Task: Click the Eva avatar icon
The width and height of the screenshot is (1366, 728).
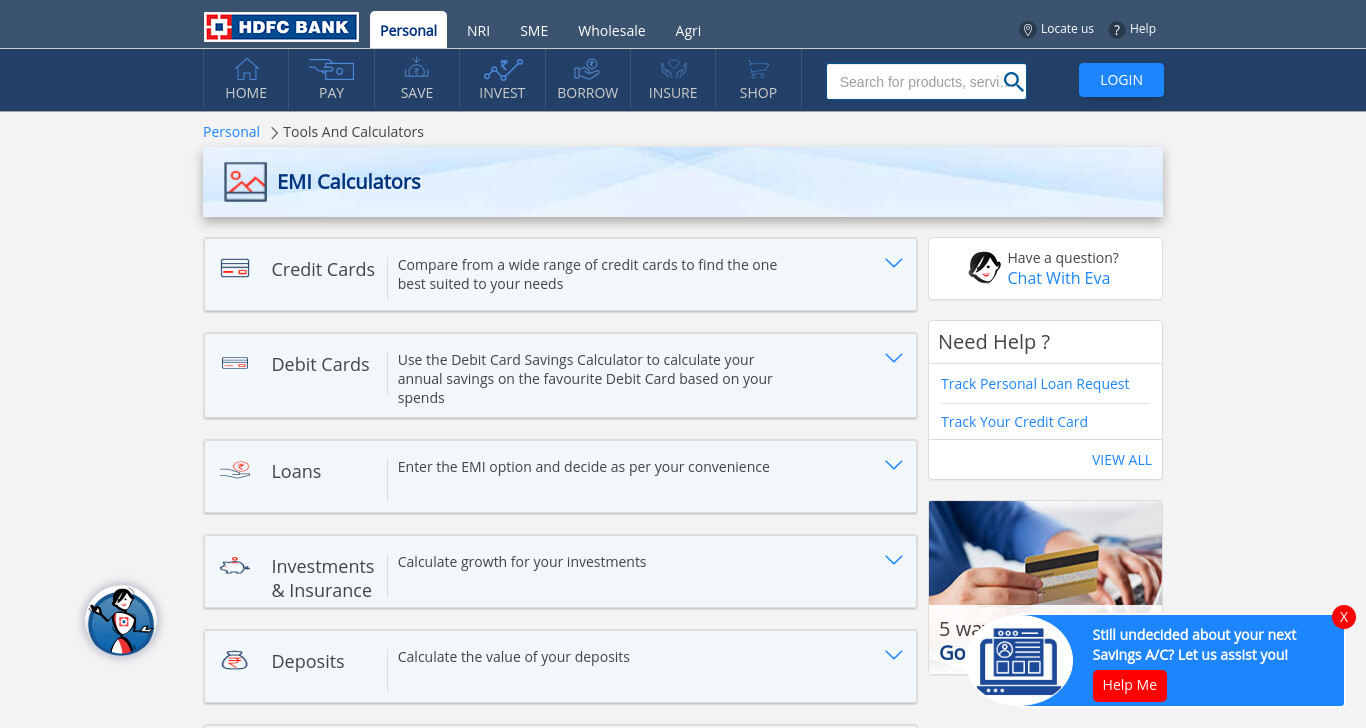Action: (985, 268)
